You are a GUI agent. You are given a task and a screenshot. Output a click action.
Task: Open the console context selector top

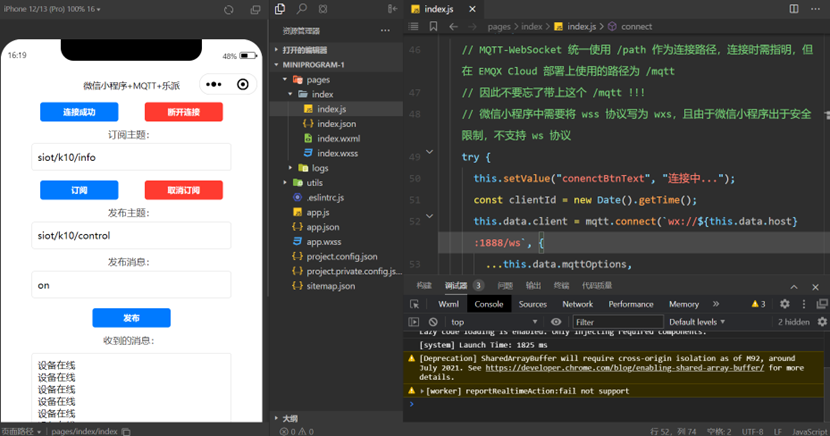(x=494, y=322)
